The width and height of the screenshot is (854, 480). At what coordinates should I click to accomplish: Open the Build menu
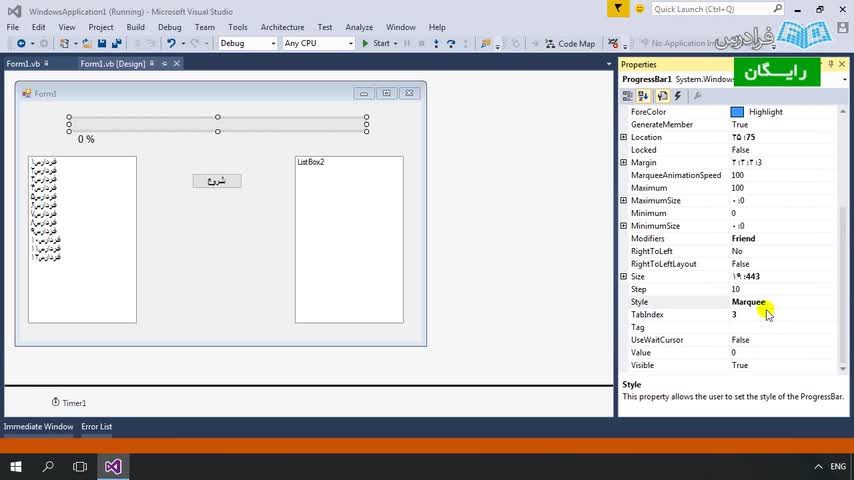(136, 27)
